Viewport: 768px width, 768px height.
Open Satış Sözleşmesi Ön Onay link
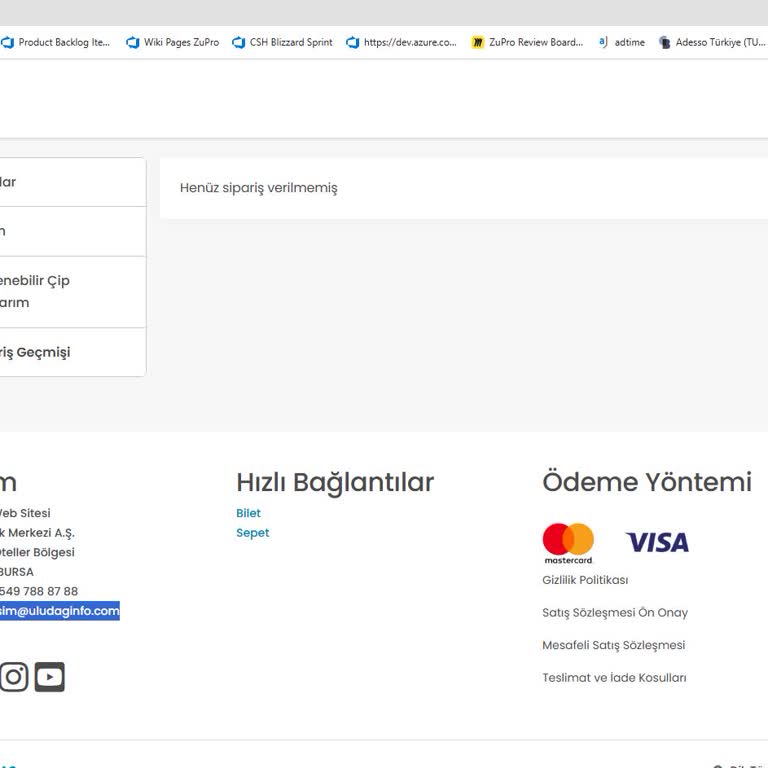coord(614,613)
